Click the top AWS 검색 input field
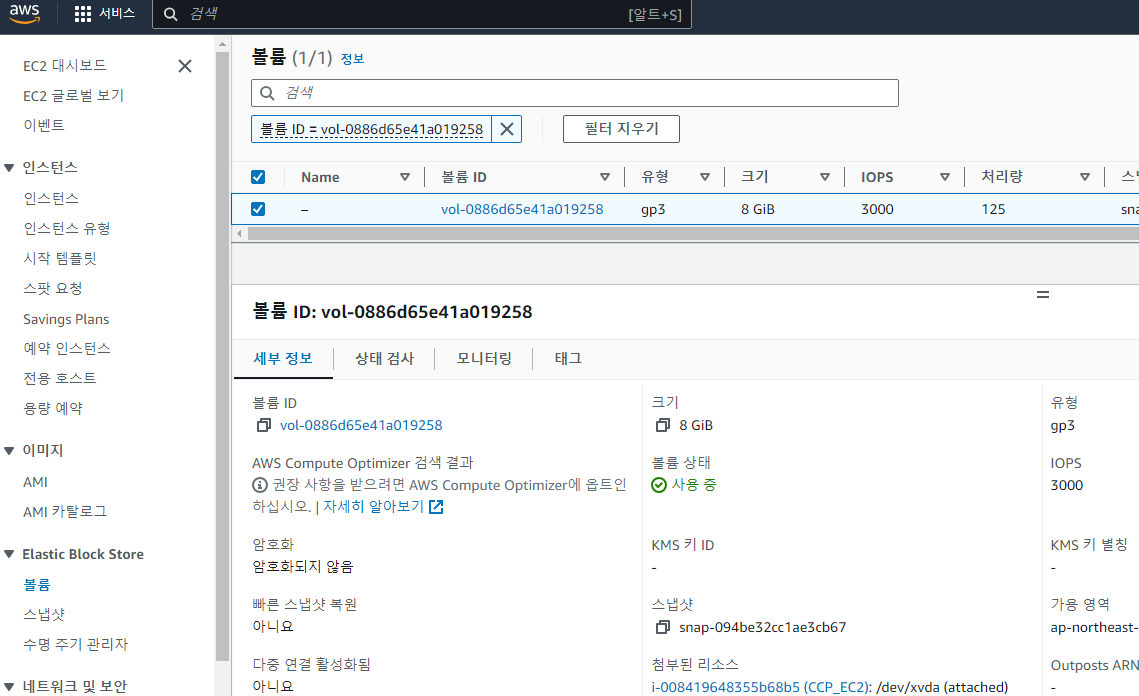 pyautogui.click(x=421, y=15)
